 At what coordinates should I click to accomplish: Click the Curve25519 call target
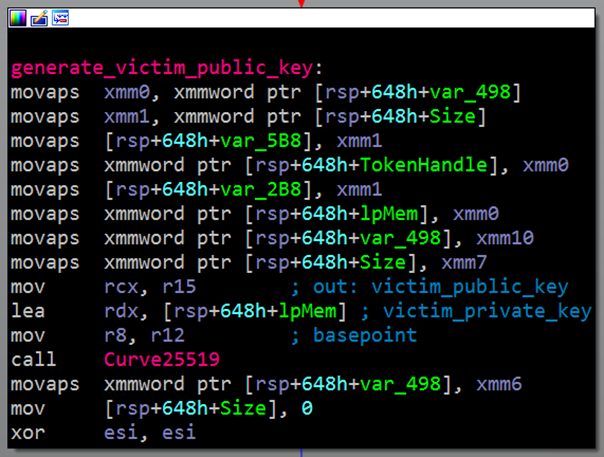point(162,360)
